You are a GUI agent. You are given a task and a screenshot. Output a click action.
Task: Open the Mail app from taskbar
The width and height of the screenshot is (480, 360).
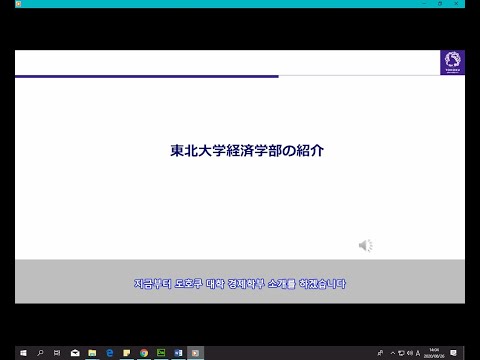coord(75,353)
